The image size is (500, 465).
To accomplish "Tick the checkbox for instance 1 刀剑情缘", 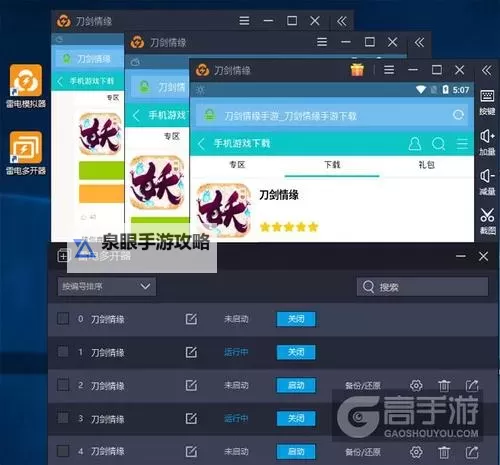I will tap(63, 352).
